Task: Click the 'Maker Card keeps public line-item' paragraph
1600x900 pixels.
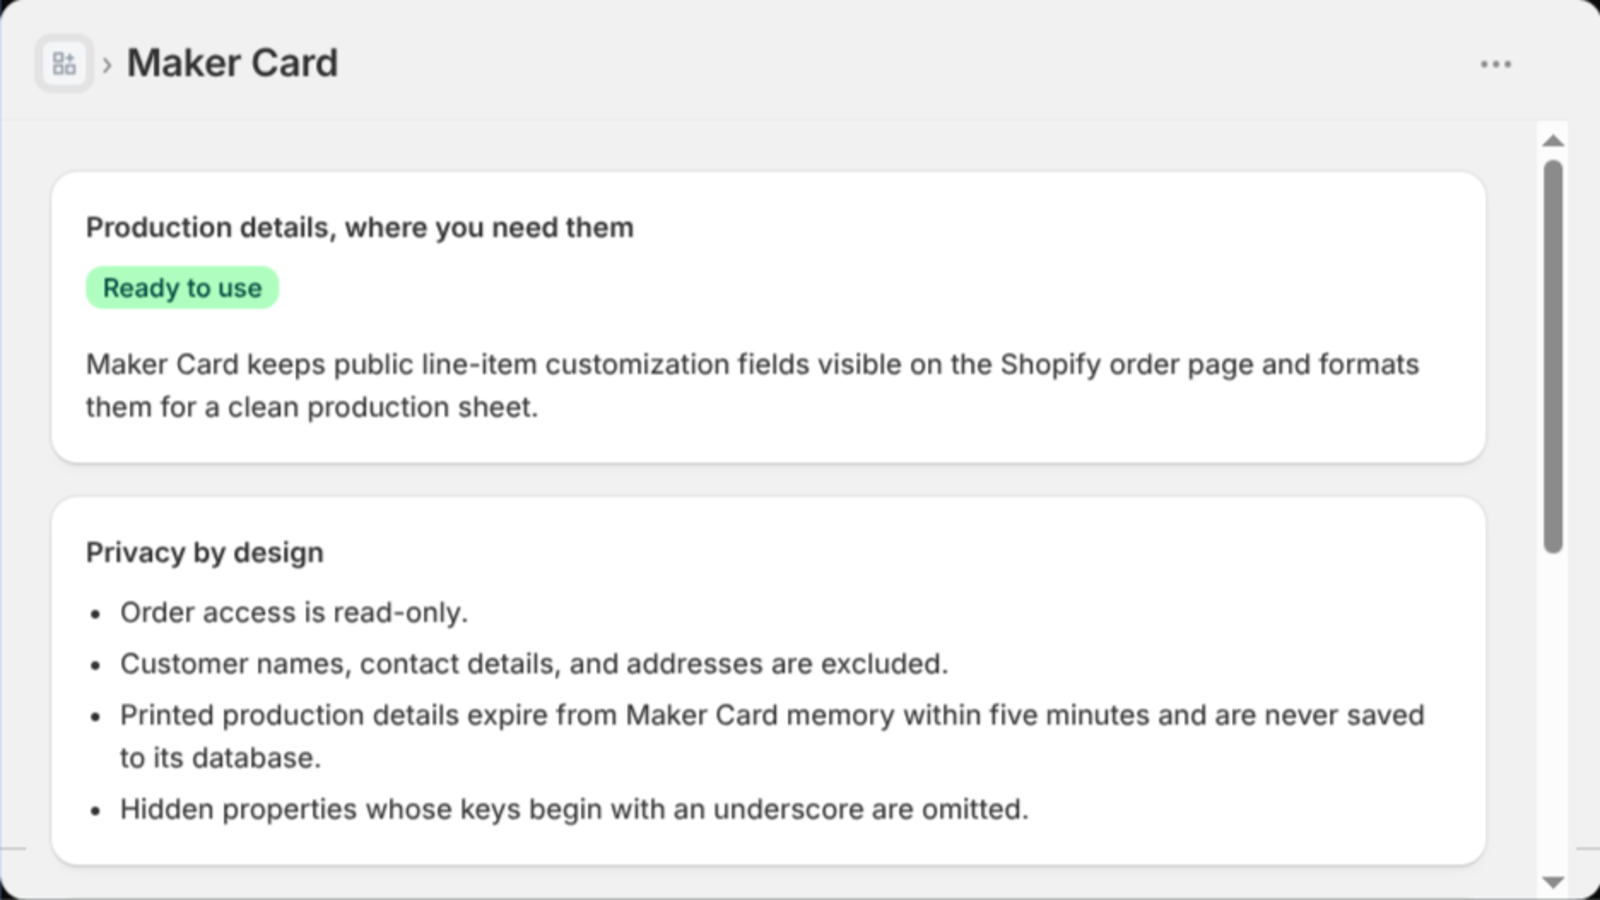Action: click(752, 386)
